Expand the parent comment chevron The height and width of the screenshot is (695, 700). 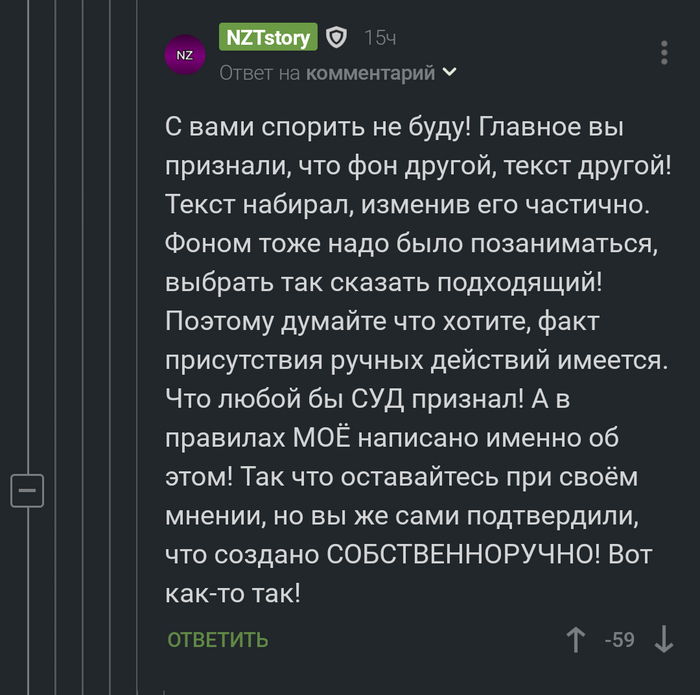450,72
